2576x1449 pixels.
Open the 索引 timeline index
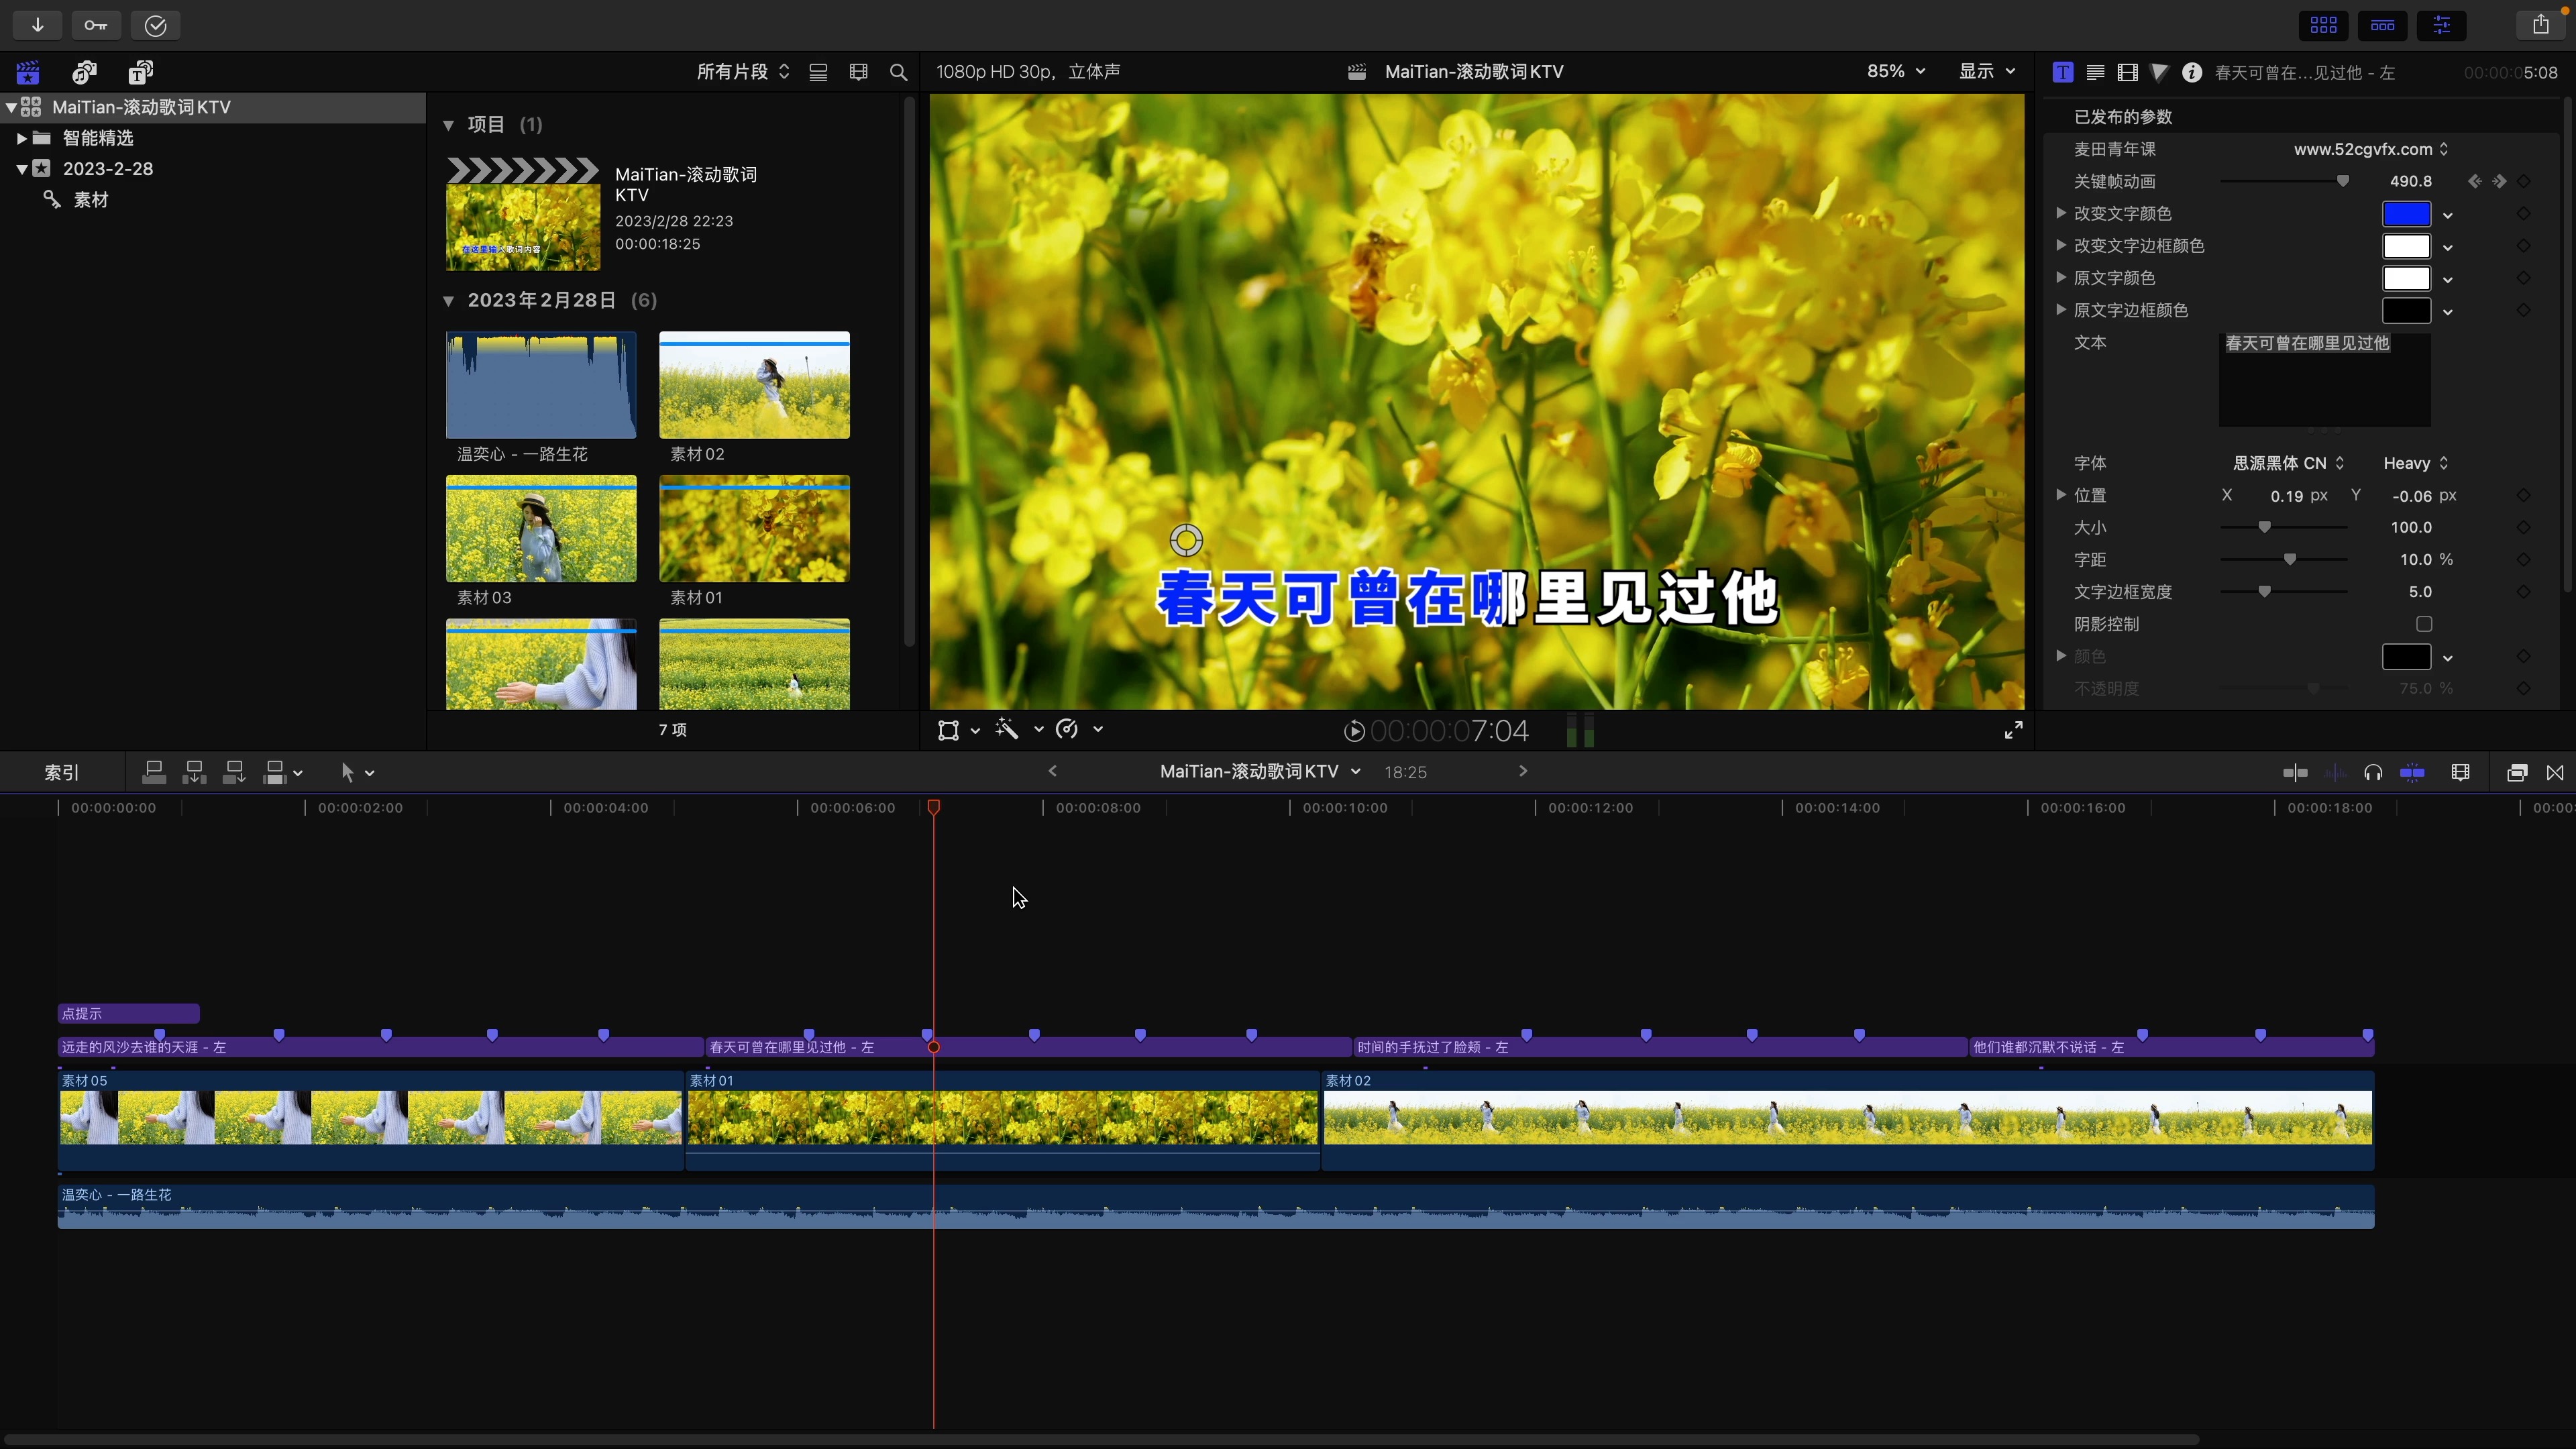(61, 773)
